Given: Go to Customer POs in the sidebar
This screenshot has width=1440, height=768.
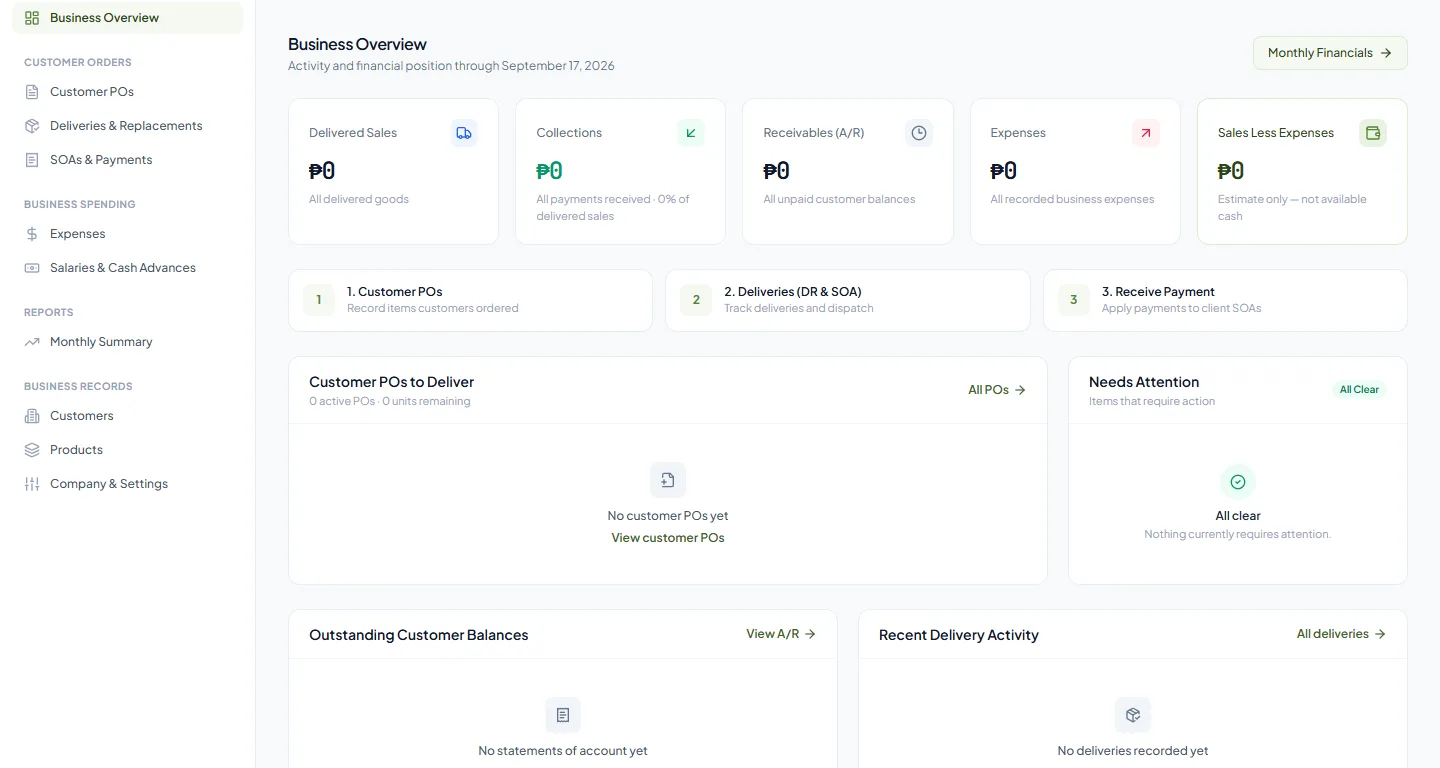Looking at the screenshot, I should point(128,92).
